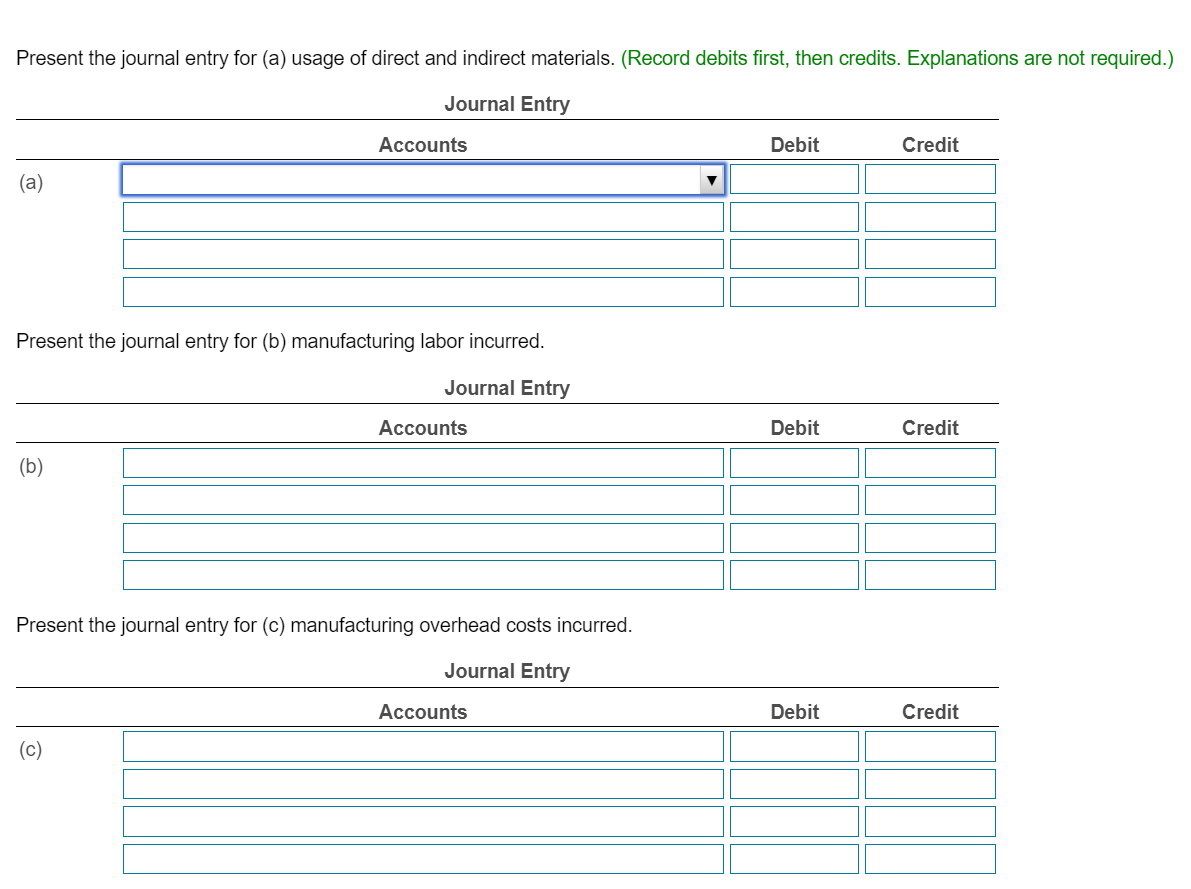This screenshot has width=1191, height=889.
Task: Click the (a) row label
Action: 31,182
